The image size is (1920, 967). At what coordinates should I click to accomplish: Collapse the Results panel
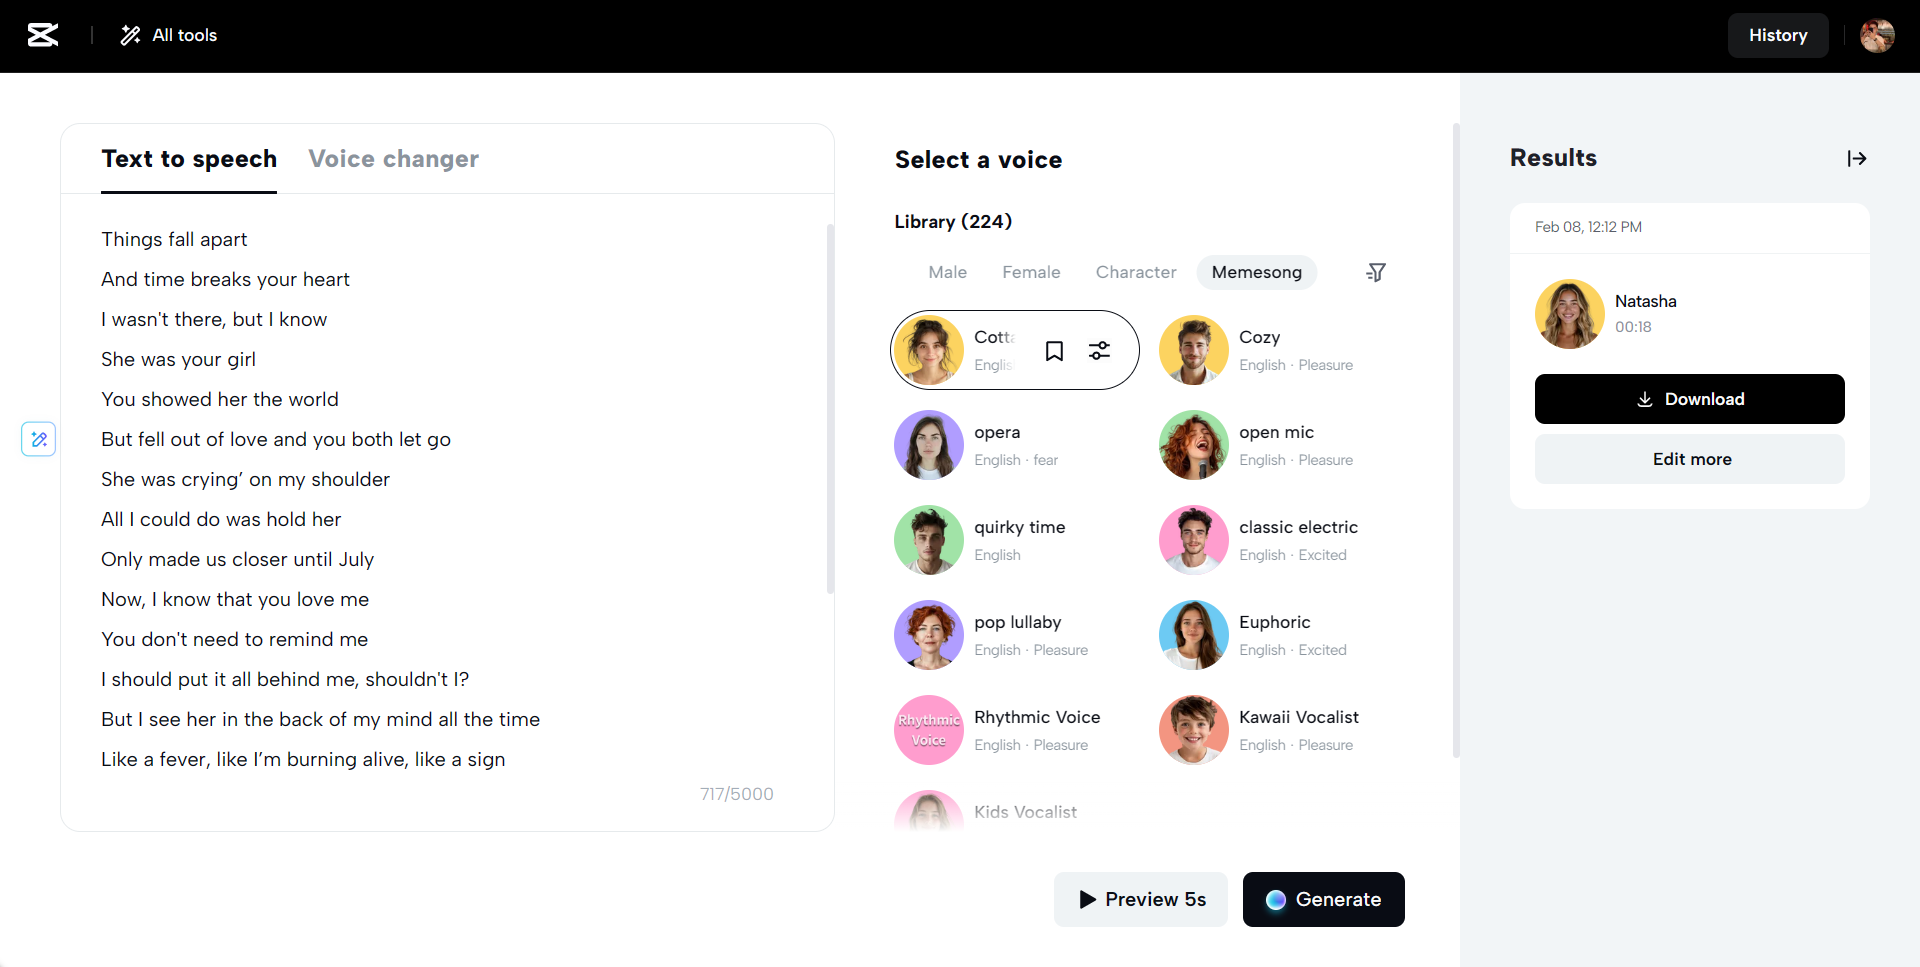[1857, 158]
